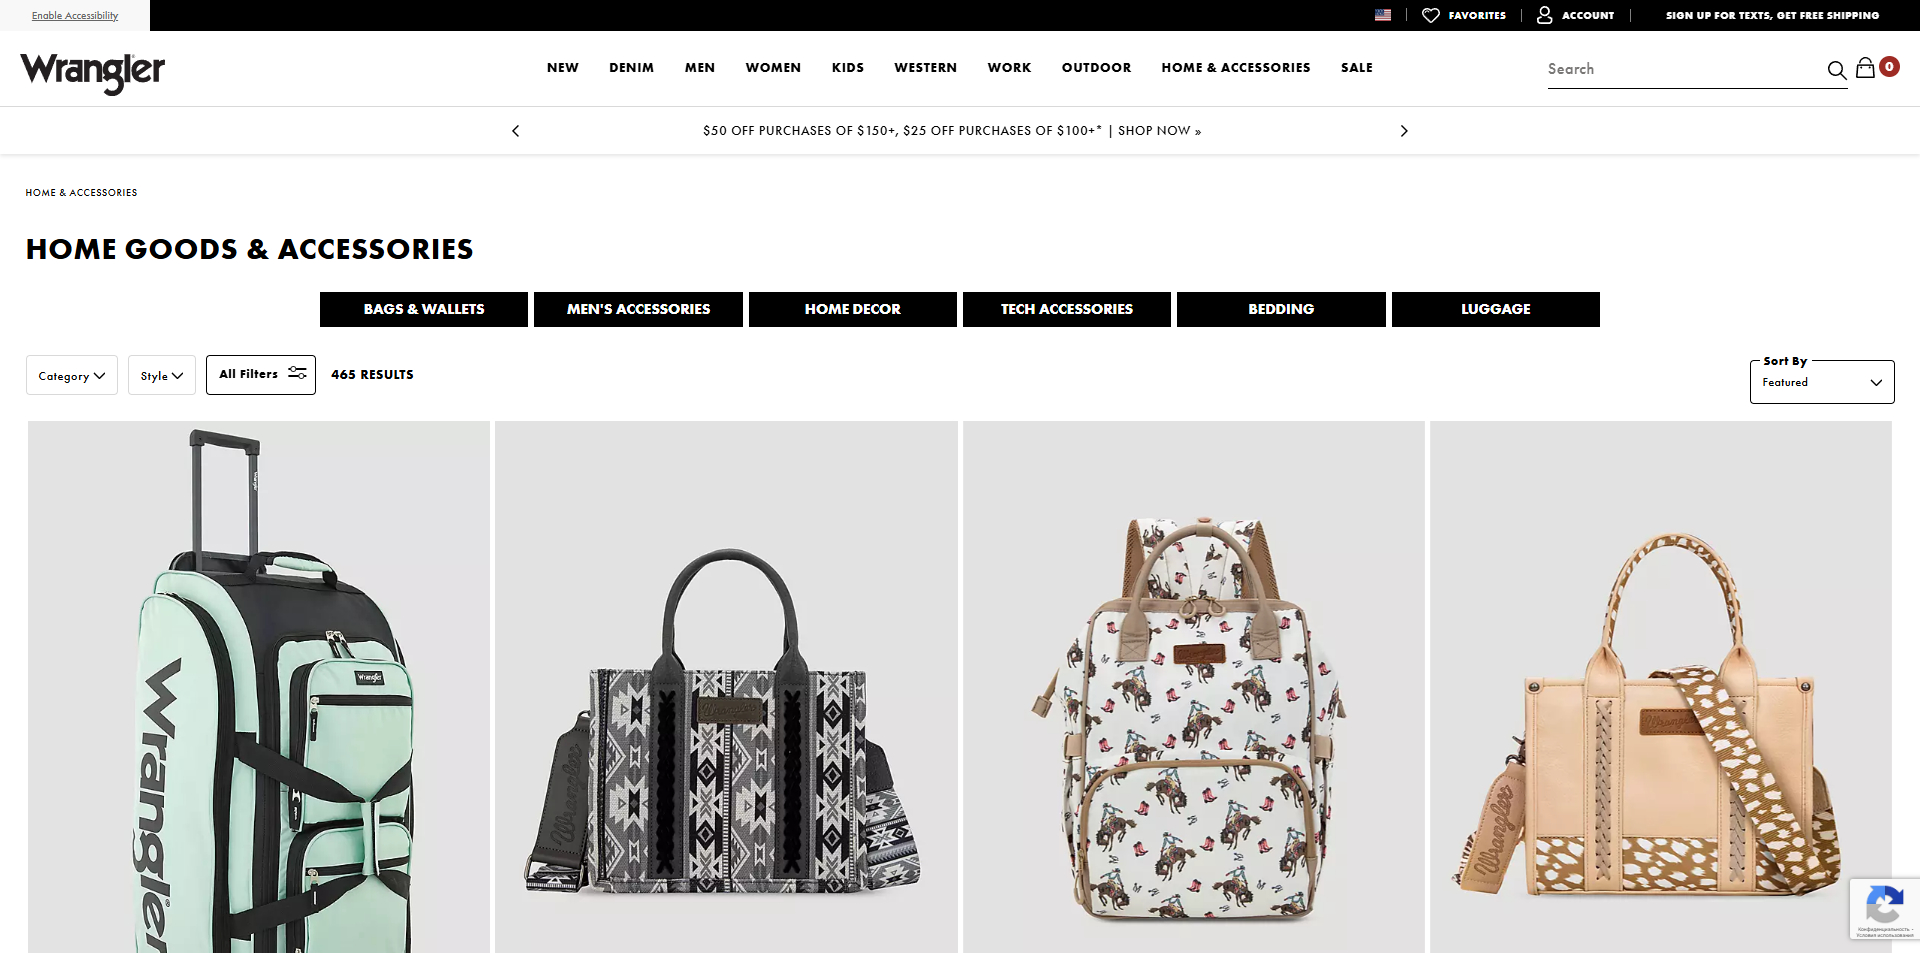The height and width of the screenshot is (953, 1920).
Task: Click the reCAPTCHA badge
Action: coord(1884,909)
